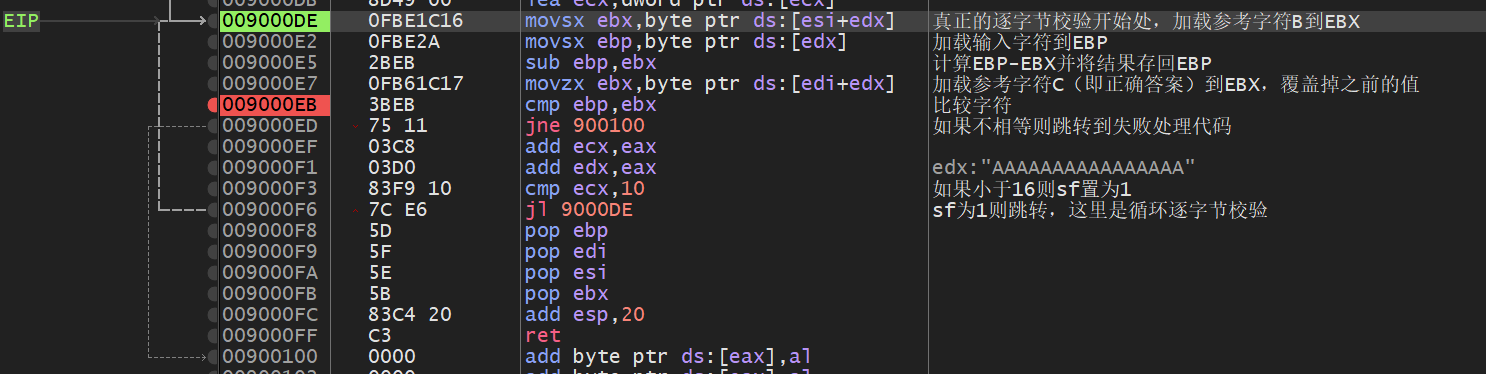Click comment starting with sf为1则跳转
Screen dimensions: 1486x374
[x=1100, y=209]
